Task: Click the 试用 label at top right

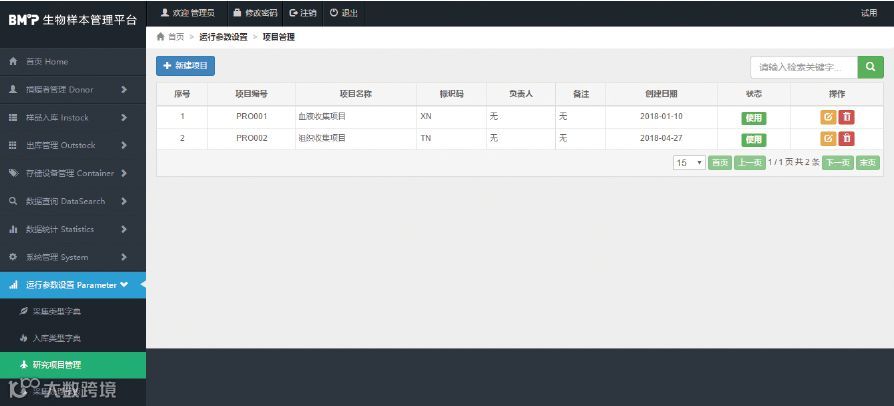Action: (869, 13)
